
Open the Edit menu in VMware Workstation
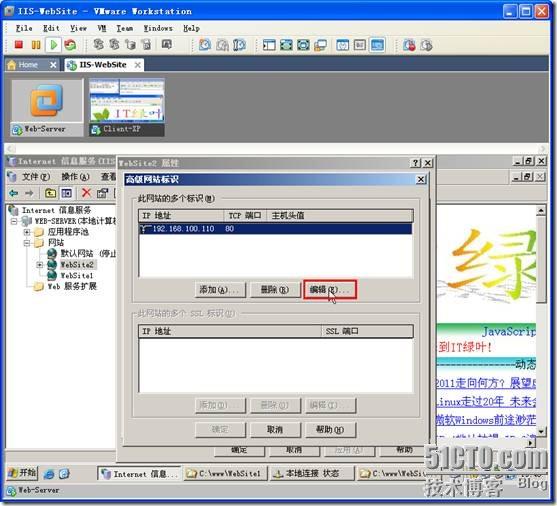pyautogui.click(x=51, y=28)
